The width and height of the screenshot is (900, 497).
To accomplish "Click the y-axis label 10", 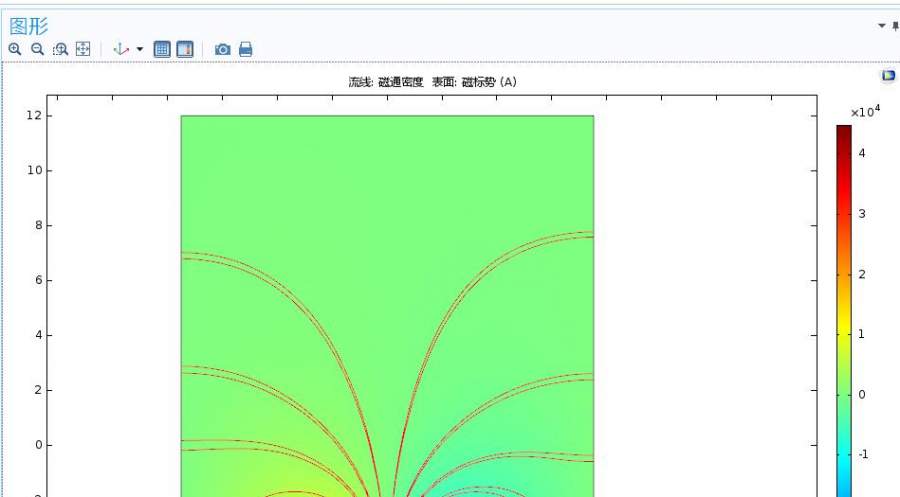I will point(34,170).
